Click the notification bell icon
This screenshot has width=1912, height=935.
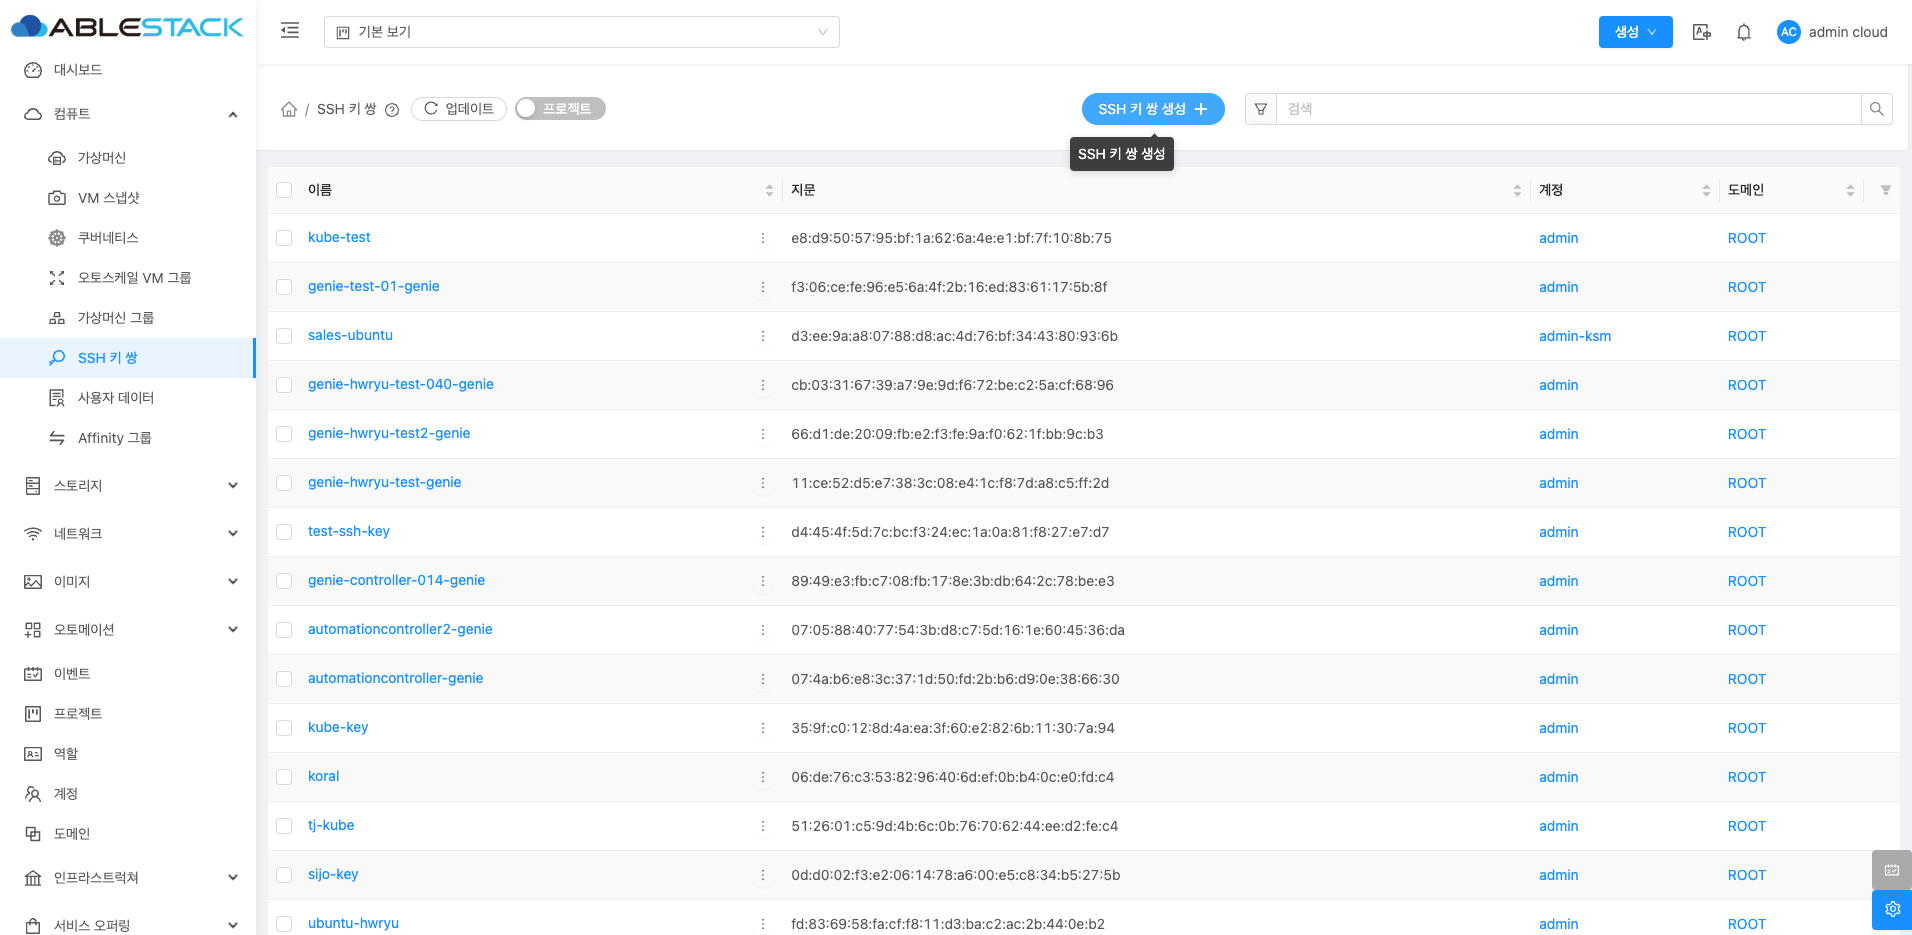(x=1743, y=32)
